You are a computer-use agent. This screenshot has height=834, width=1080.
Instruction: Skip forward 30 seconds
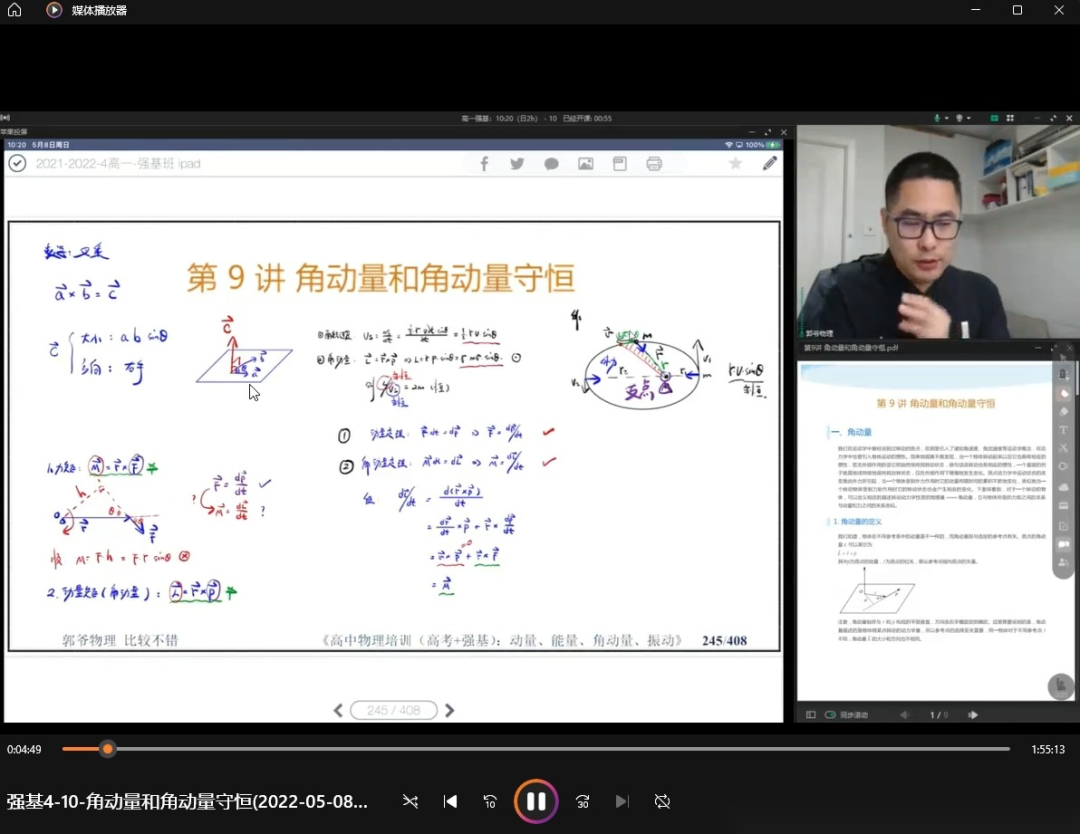pyautogui.click(x=582, y=801)
